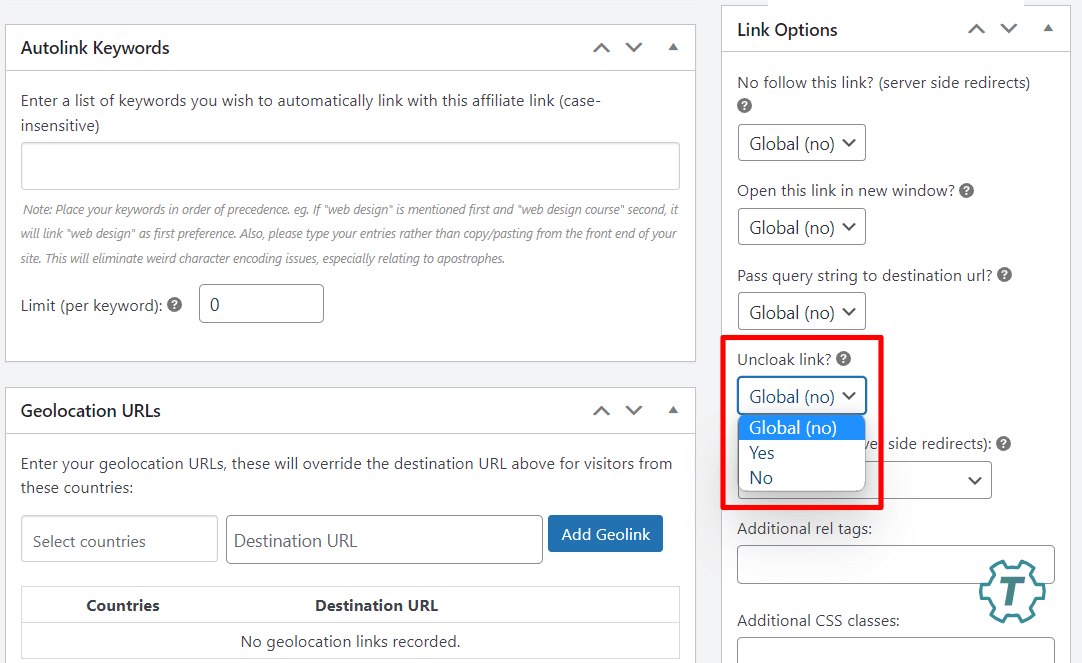
Task: Click help icon next to Uncloak link
Action: [844, 359]
